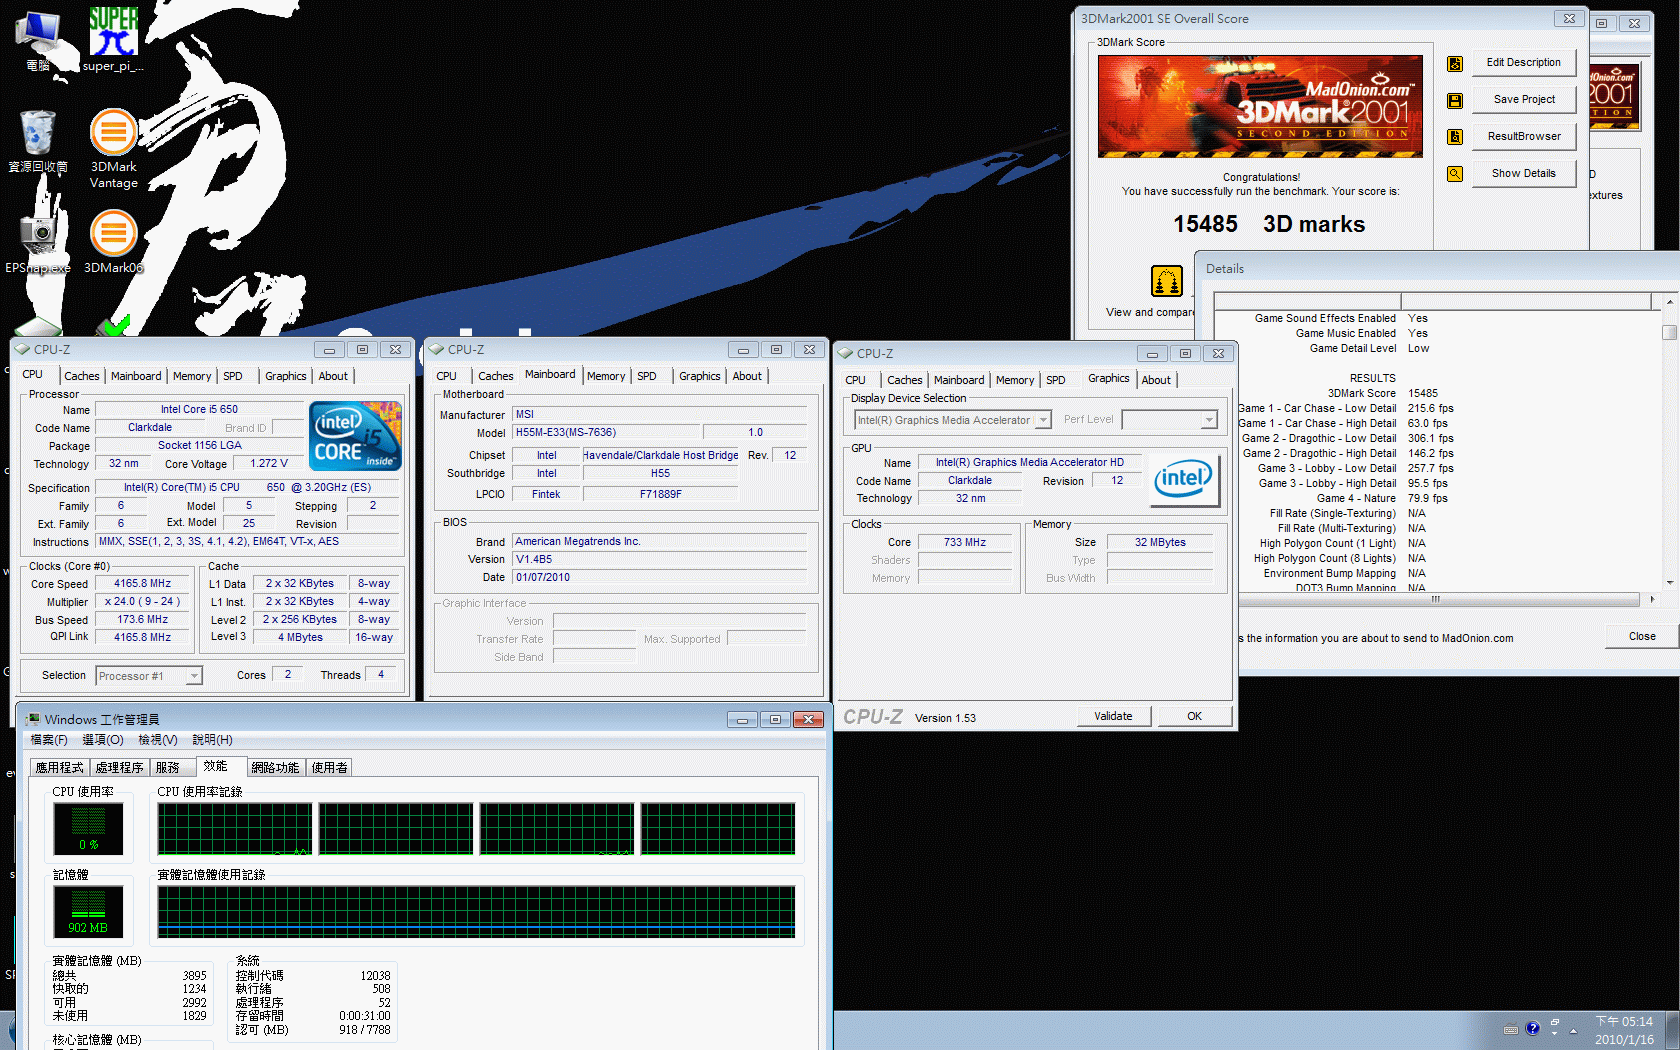1680x1050 pixels.
Task: Click the Task Manager title bar icon
Action: coord(33,719)
